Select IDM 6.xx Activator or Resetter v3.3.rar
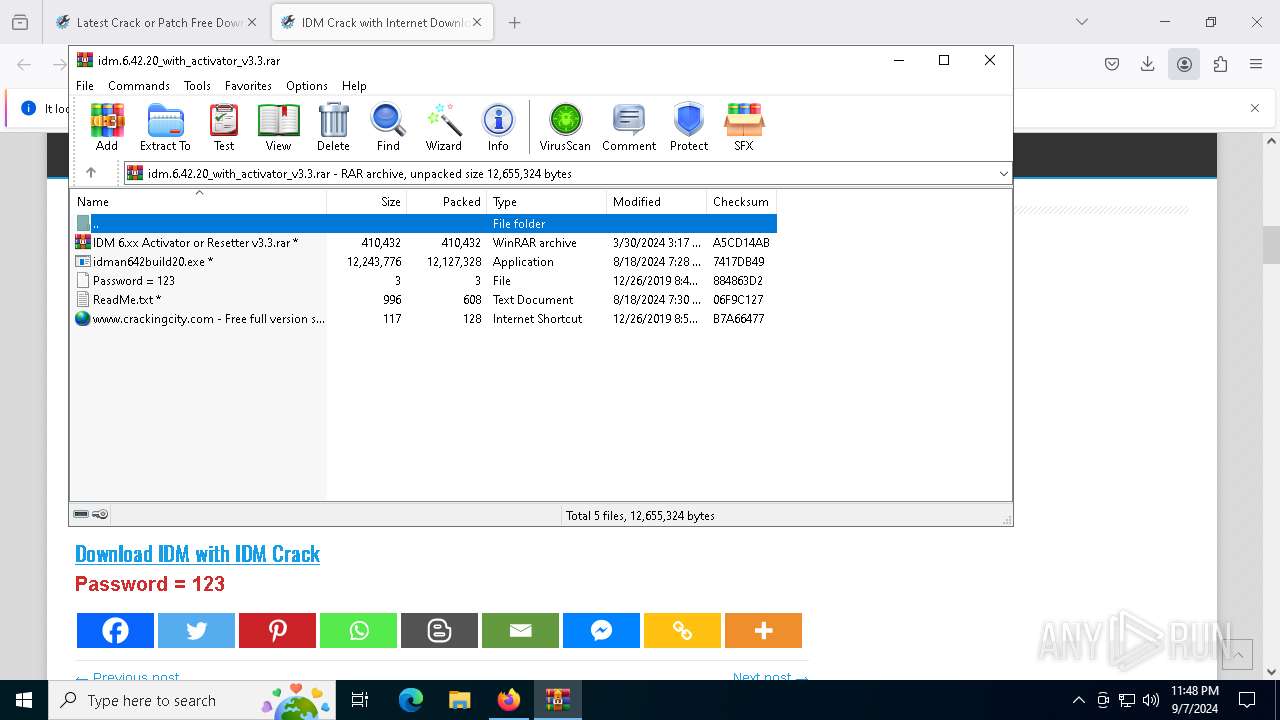 click(x=425, y=242)
